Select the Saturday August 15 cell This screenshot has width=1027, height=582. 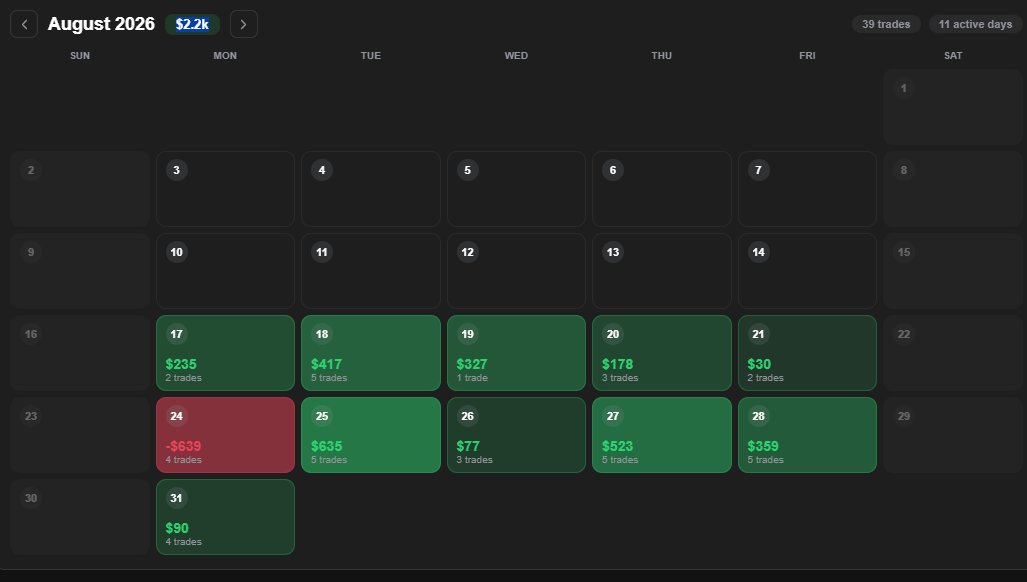953,271
